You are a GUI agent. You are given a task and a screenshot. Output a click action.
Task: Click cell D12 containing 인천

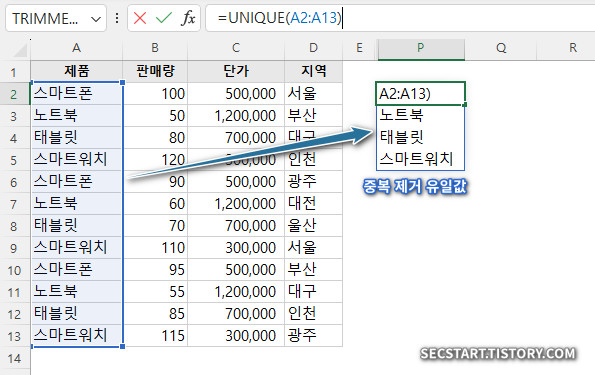313,314
